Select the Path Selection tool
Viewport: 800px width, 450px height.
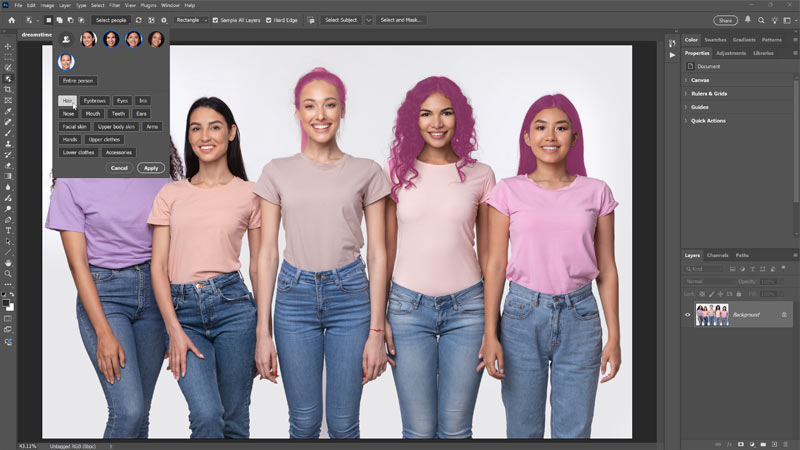click(8, 241)
